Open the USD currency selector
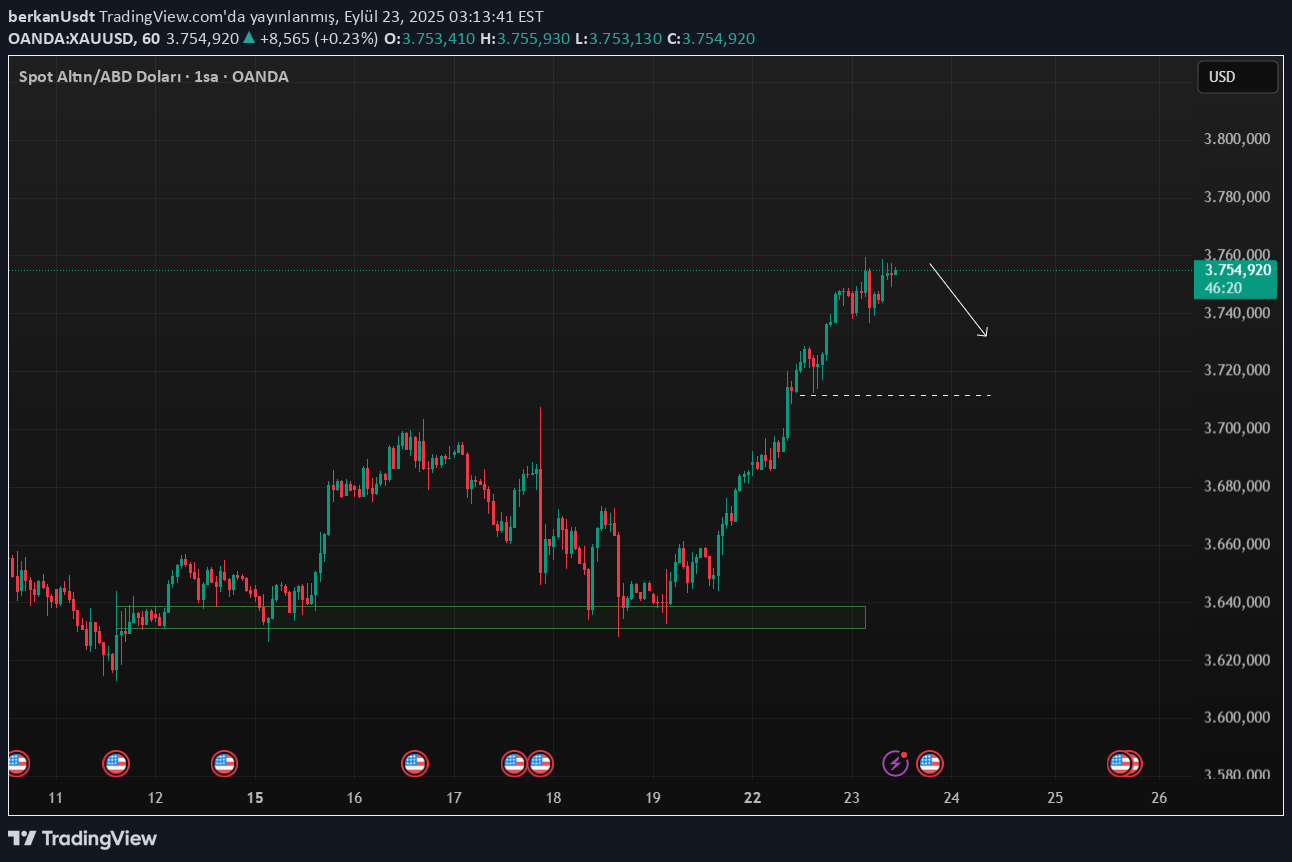This screenshot has height=862, width=1292. (x=1237, y=77)
